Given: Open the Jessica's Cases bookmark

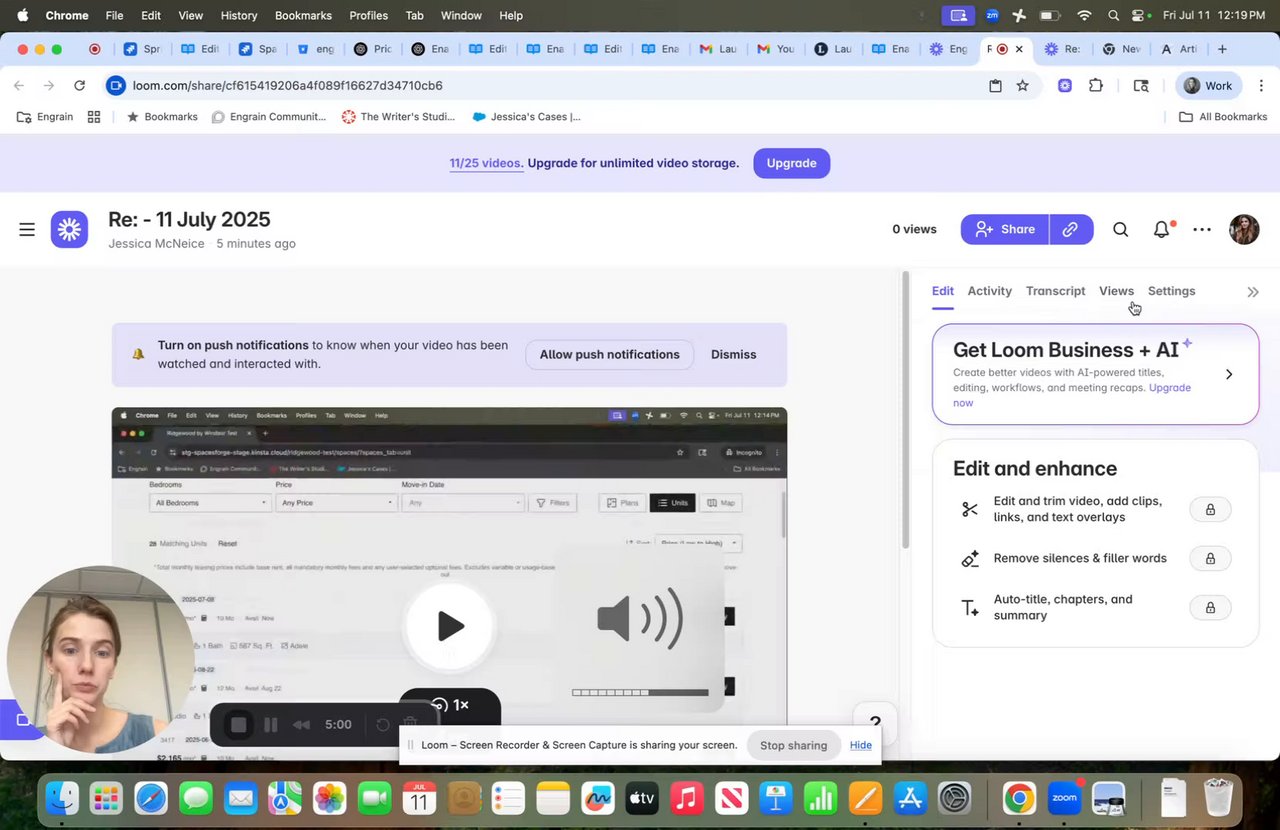Looking at the screenshot, I should coord(526,117).
